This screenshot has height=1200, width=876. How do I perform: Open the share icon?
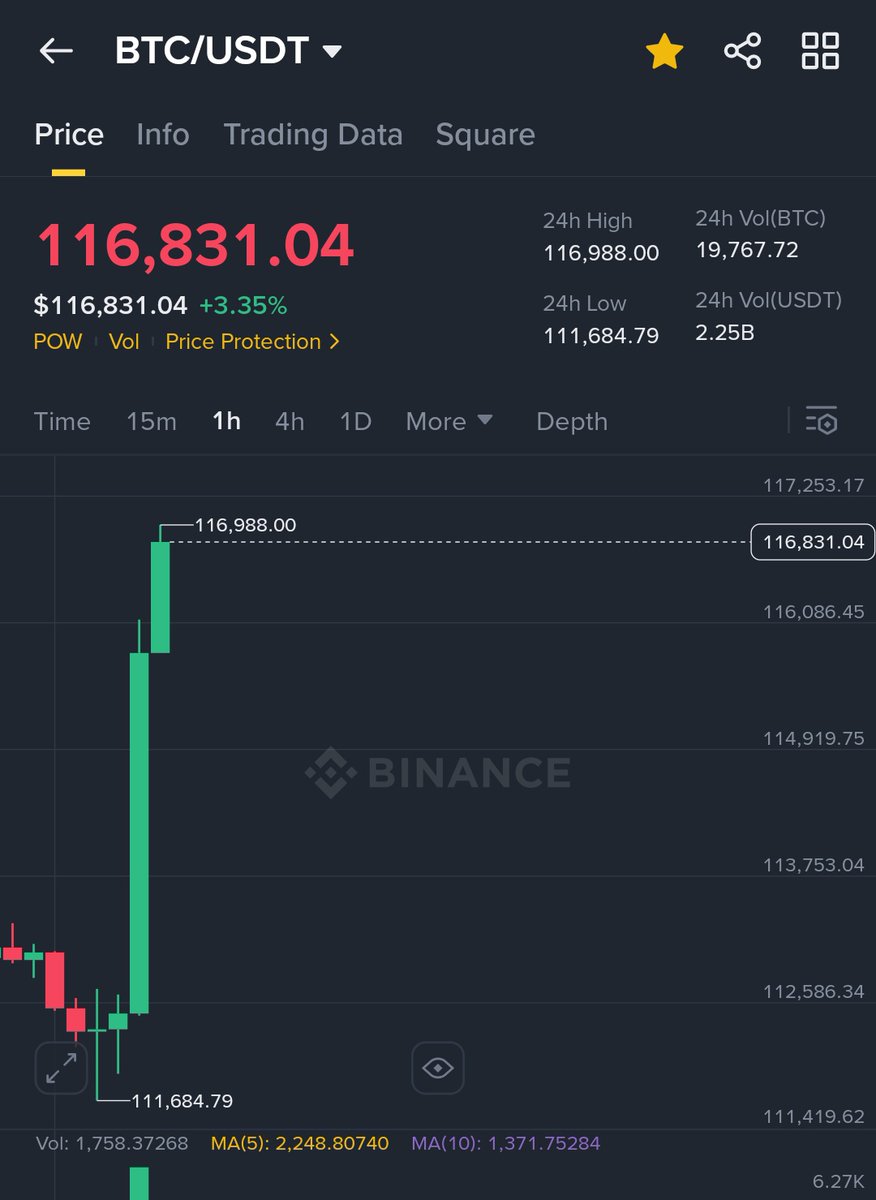click(742, 51)
